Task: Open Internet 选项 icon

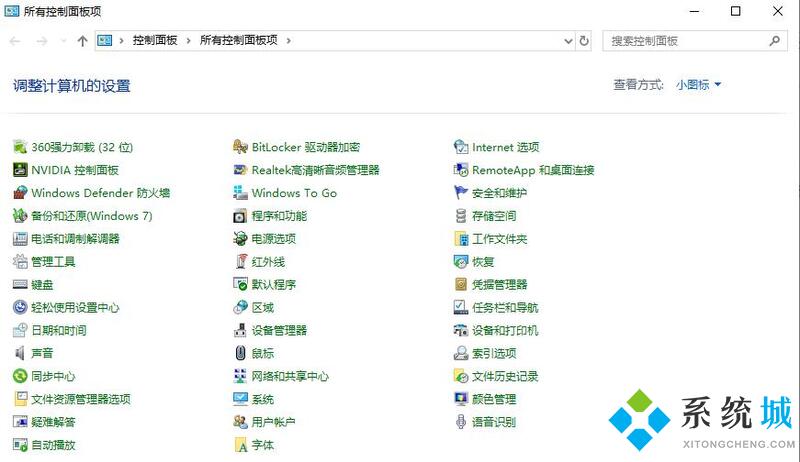Action: [x=461, y=147]
